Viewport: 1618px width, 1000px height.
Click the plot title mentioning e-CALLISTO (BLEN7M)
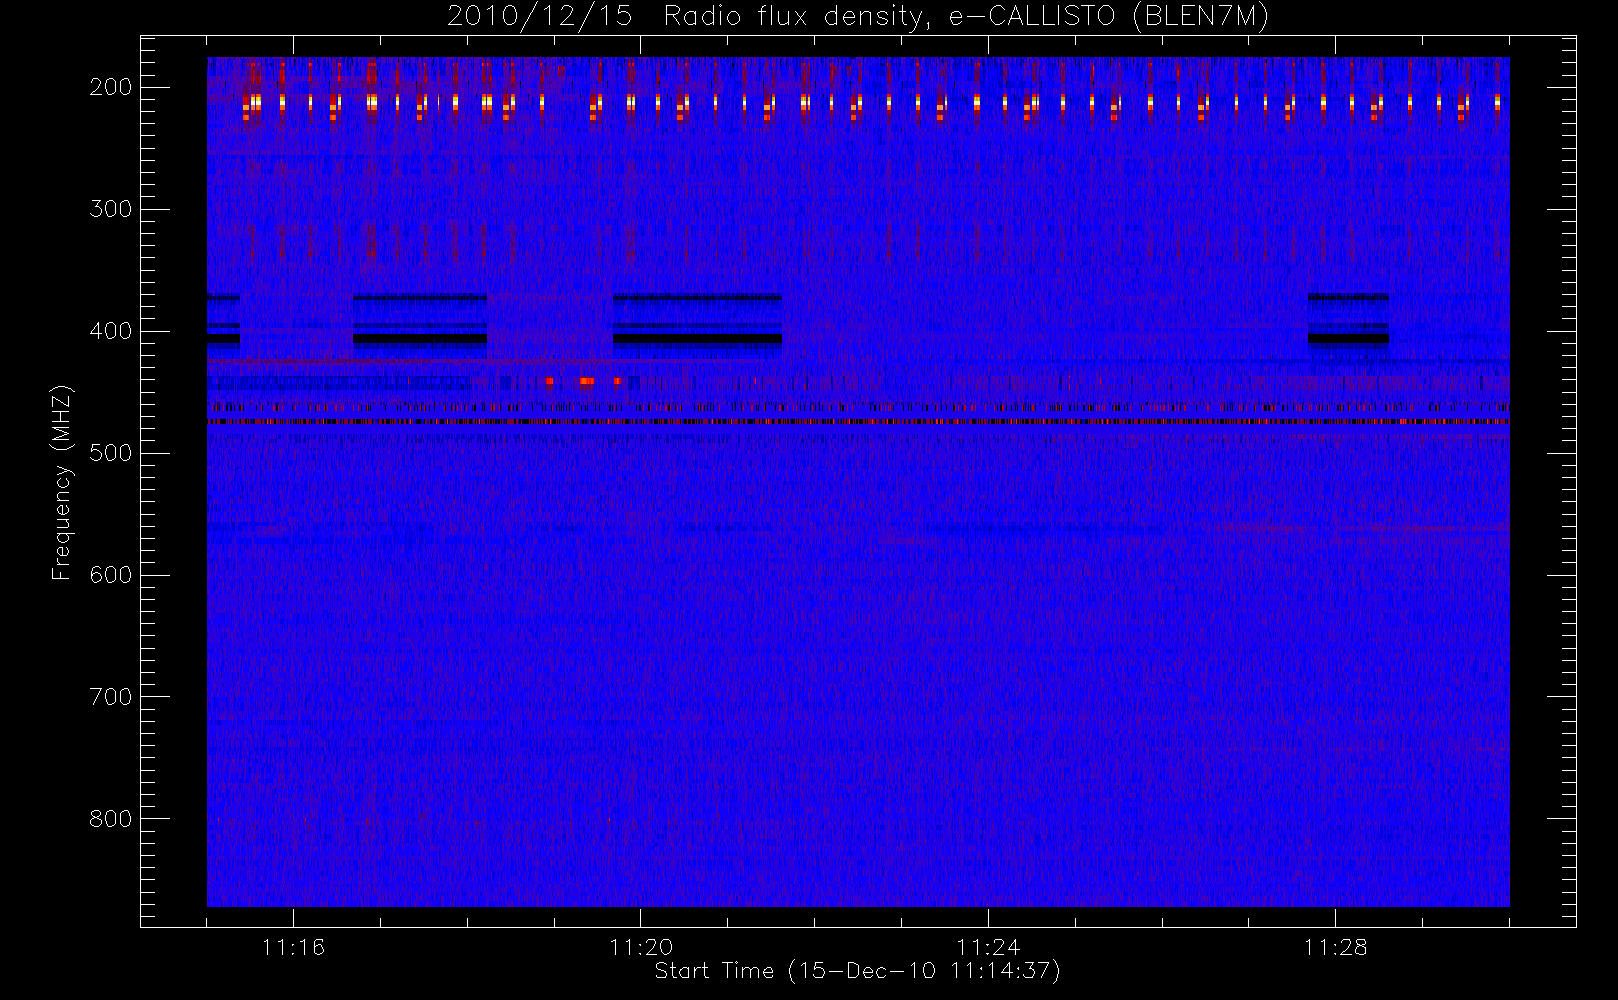(x=858, y=17)
